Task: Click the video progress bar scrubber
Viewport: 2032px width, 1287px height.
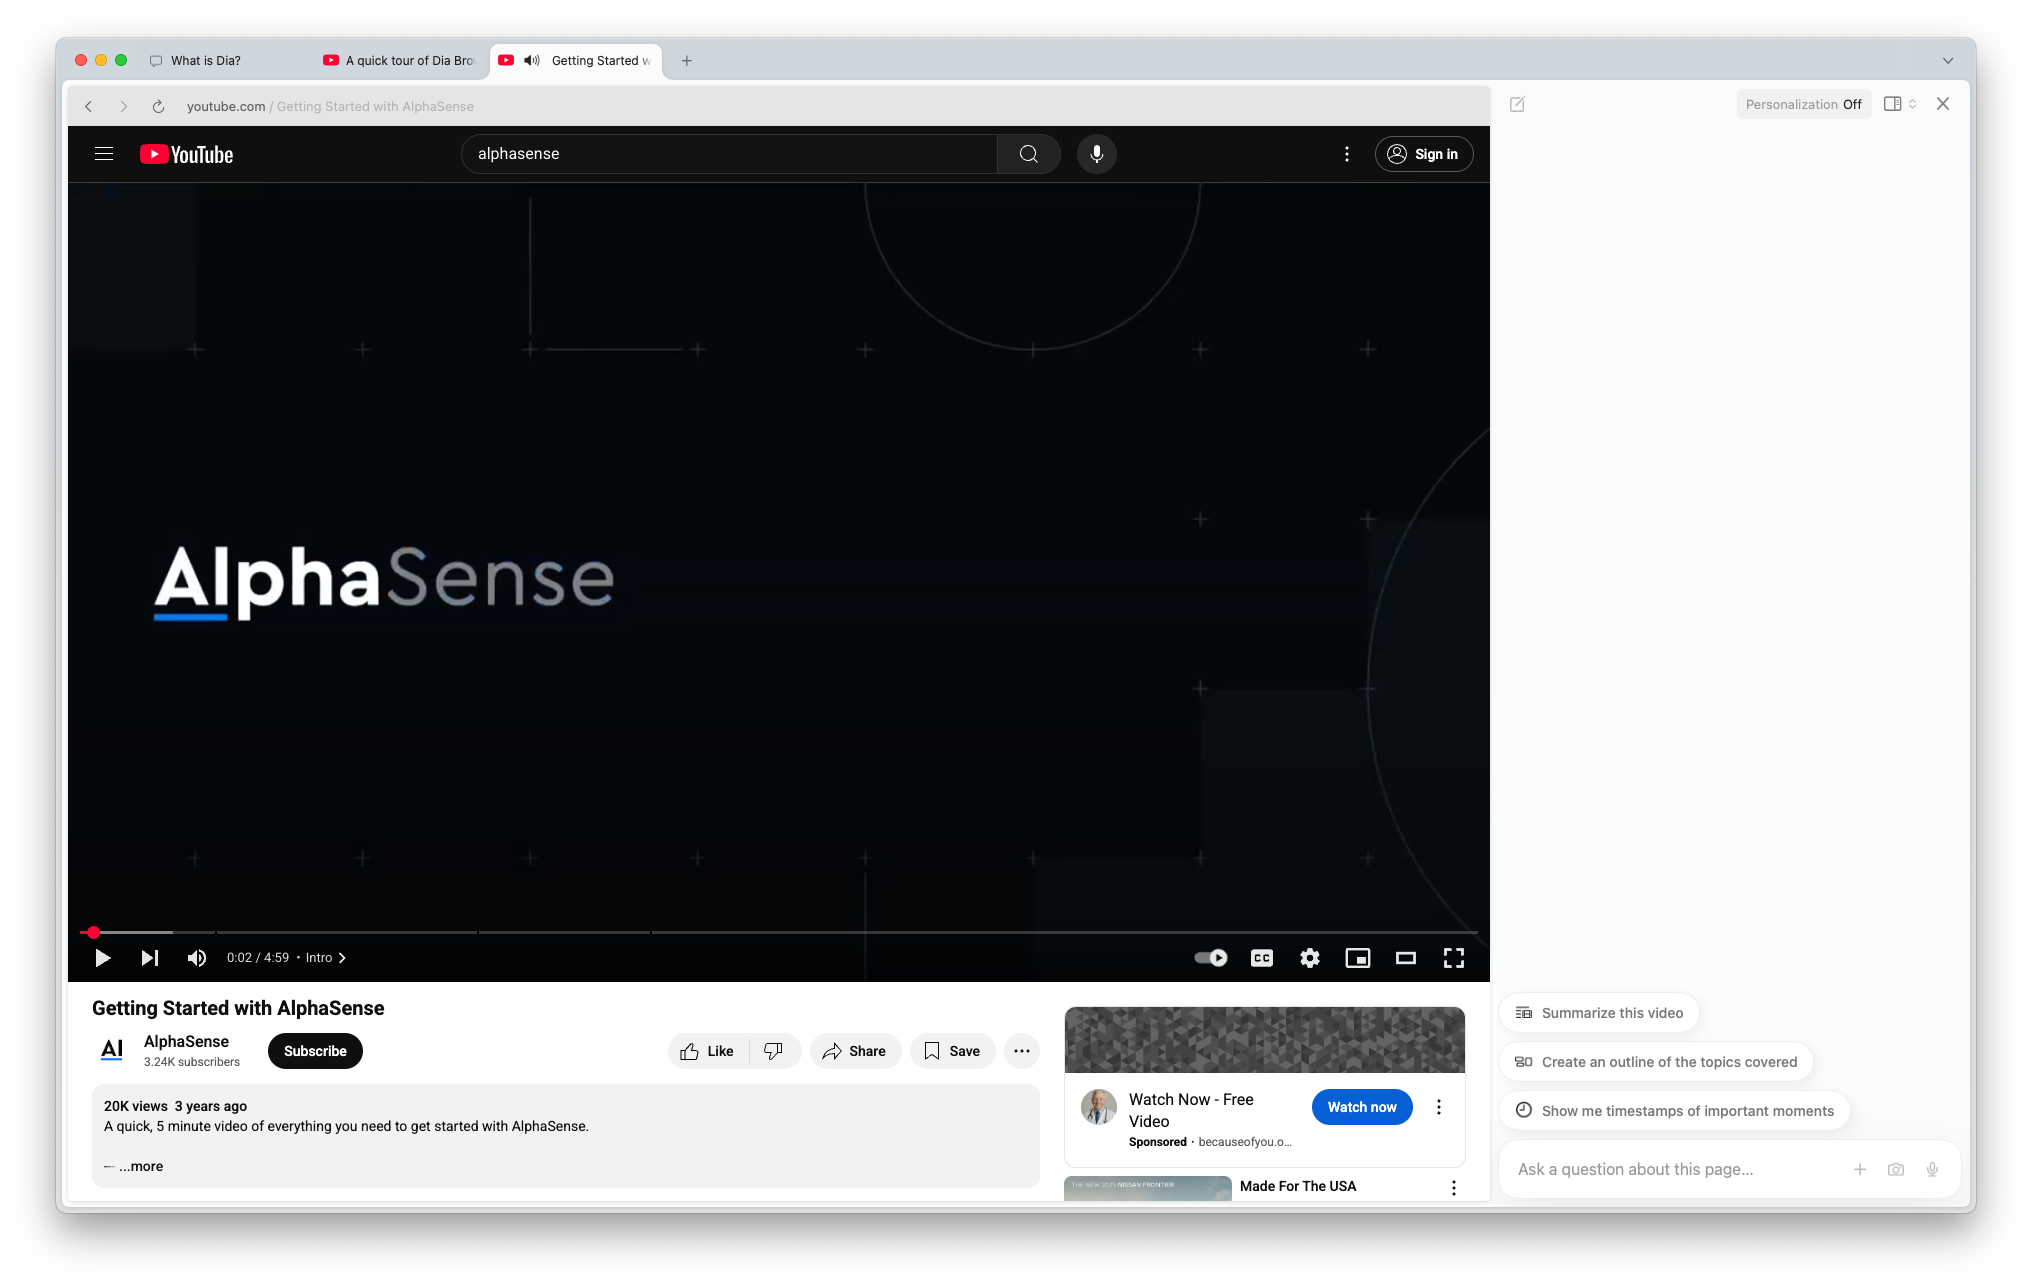Action: tap(93, 932)
